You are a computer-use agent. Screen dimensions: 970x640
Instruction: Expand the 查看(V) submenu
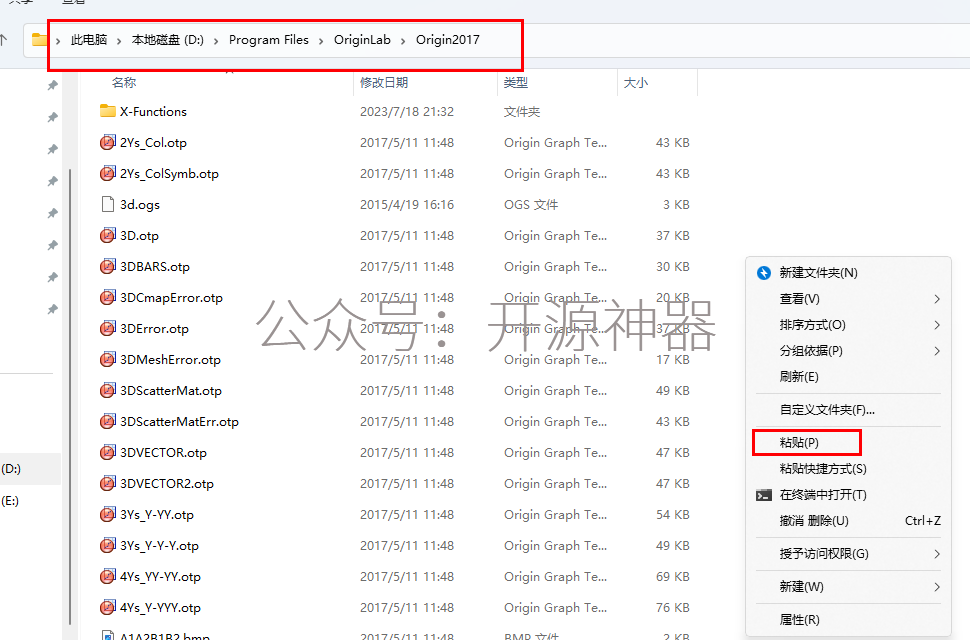(937, 299)
